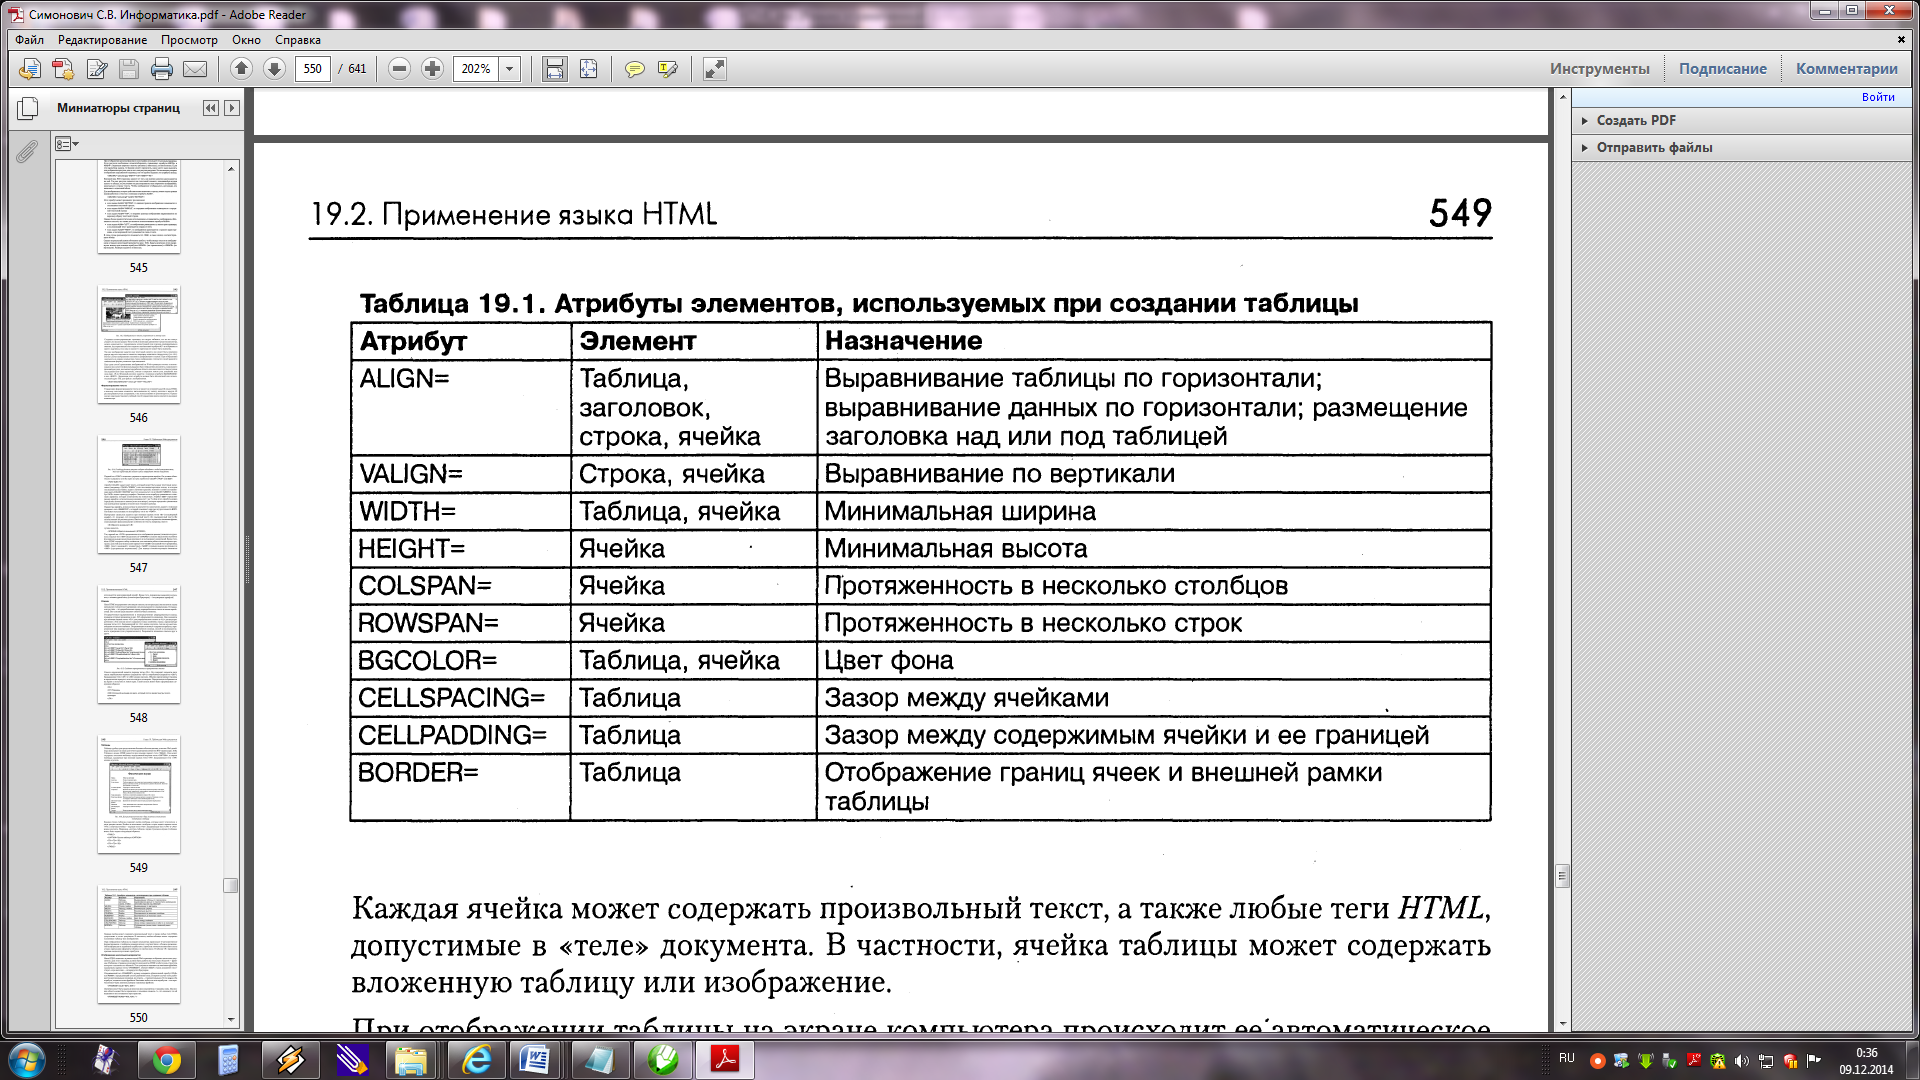Select page 546 thumbnail
This screenshot has width=1920, height=1080.
coord(139,344)
